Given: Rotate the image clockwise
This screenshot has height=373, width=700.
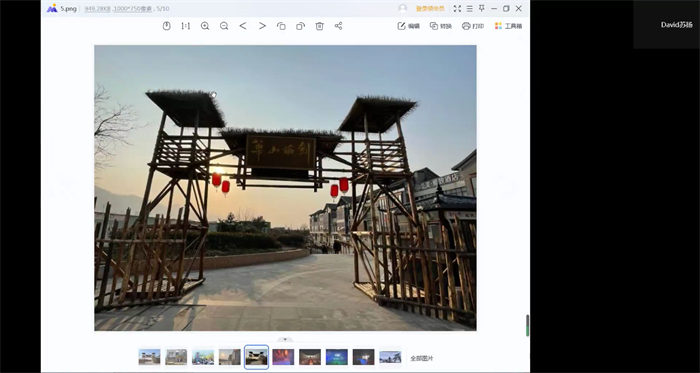Looking at the screenshot, I should click(x=300, y=26).
